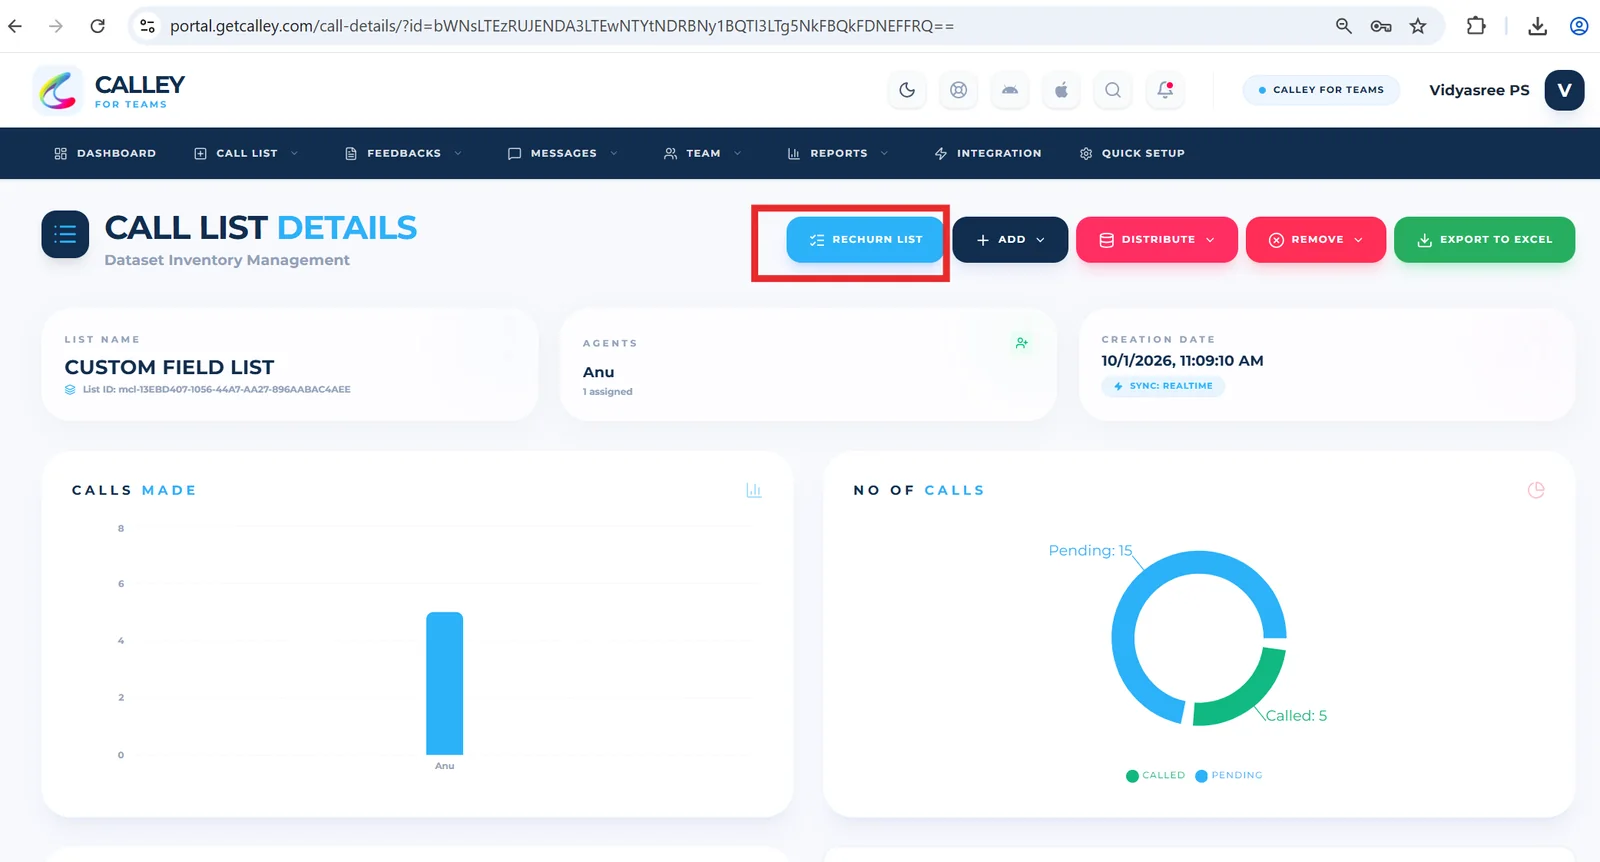Toggle the Pending legend item
Viewport: 1600px width, 862px height.
[x=1229, y=775]
